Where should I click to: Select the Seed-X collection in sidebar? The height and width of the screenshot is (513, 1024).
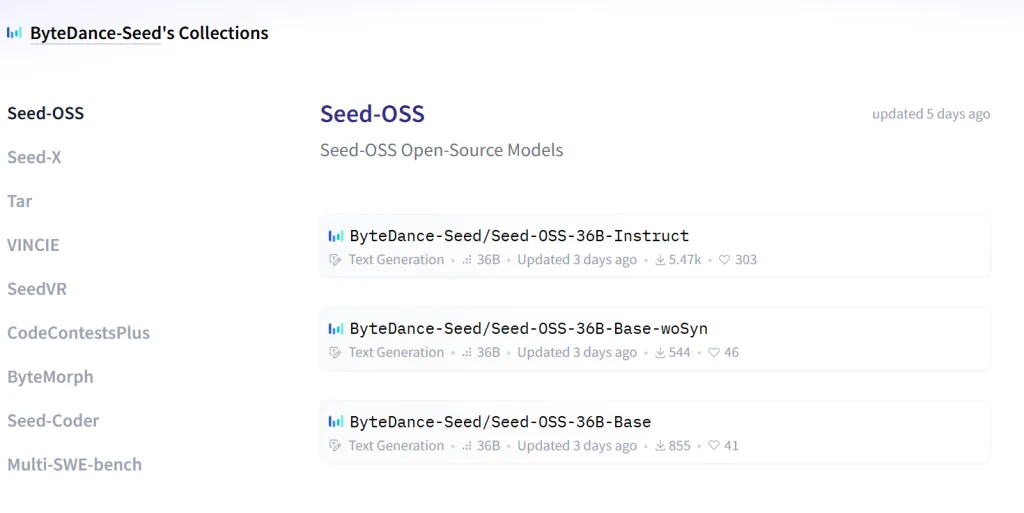click(34, 157)
